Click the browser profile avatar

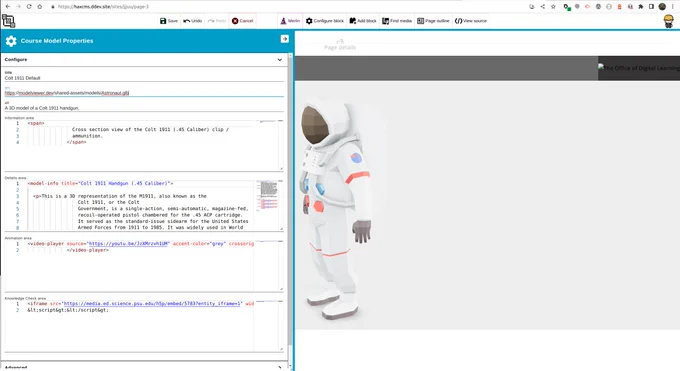pyautogui.click(x=662, y=7)
